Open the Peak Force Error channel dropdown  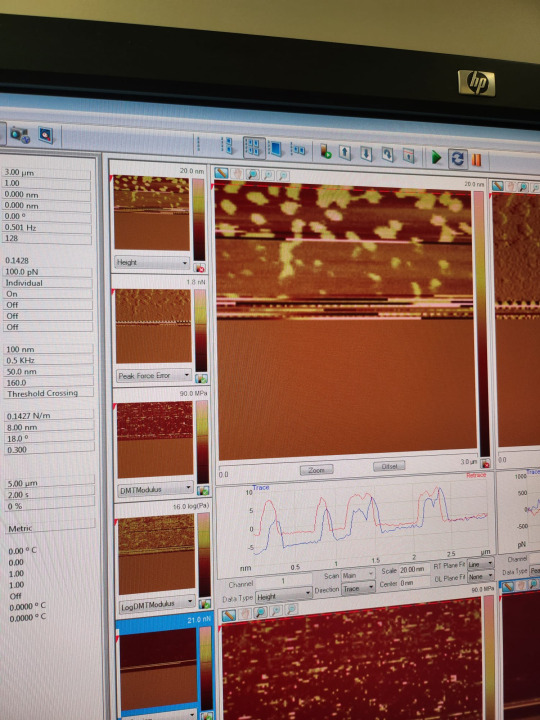coord(154,376)
